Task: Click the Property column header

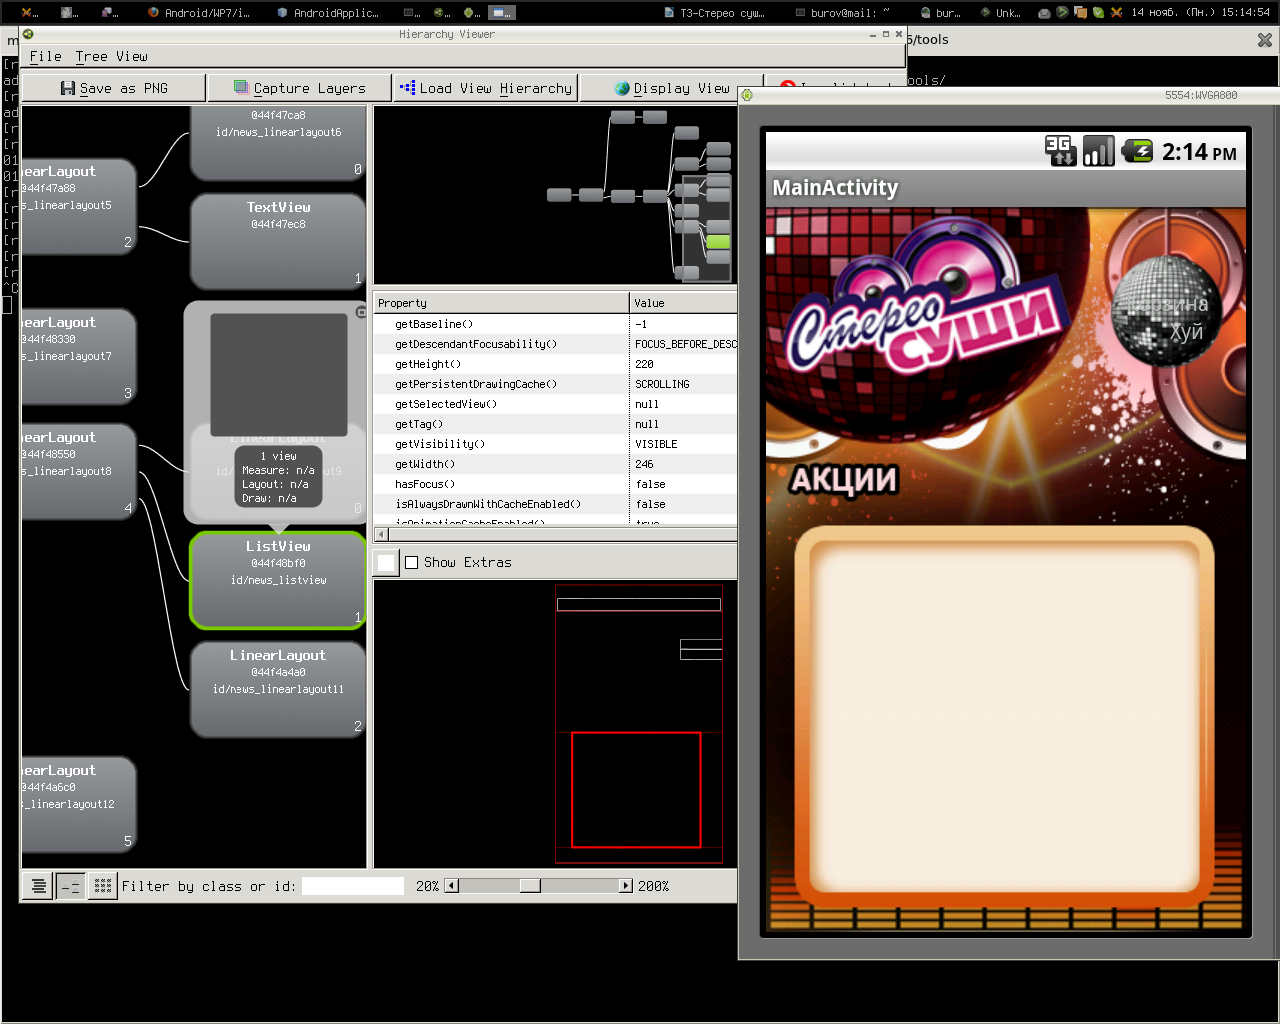Action: 501,303
